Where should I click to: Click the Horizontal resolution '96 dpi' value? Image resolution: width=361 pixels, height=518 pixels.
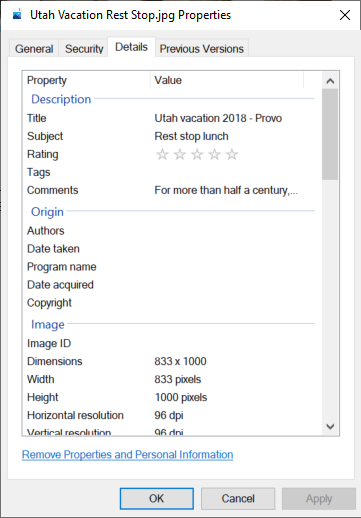(x=169, y=415)
